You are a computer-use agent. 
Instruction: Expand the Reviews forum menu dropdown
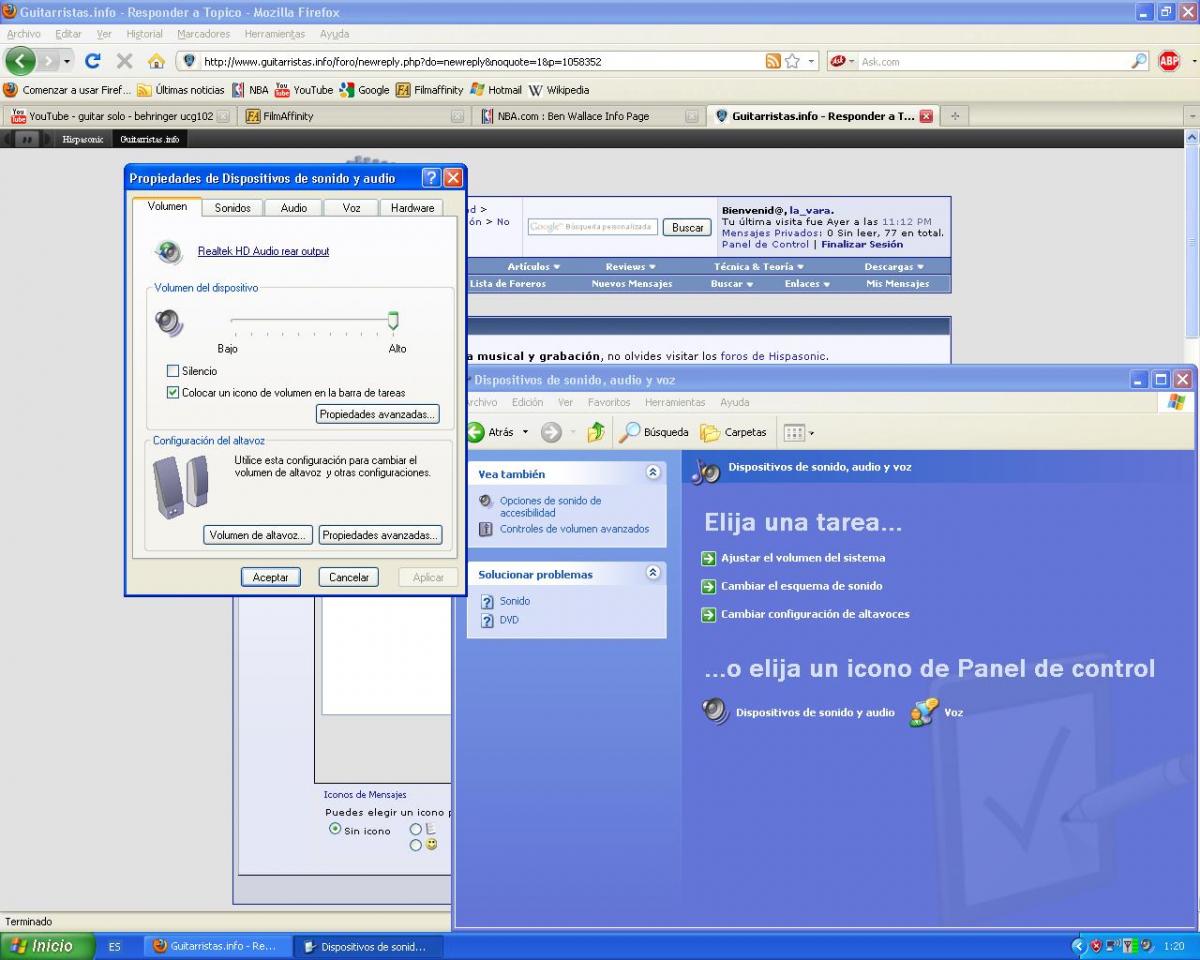tap(631, 267)
